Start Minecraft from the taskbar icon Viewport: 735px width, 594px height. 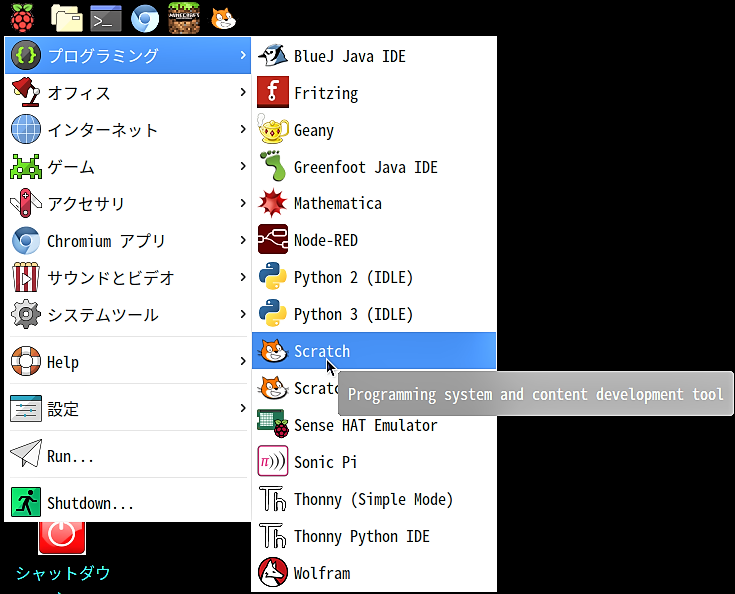pos(184,17)
